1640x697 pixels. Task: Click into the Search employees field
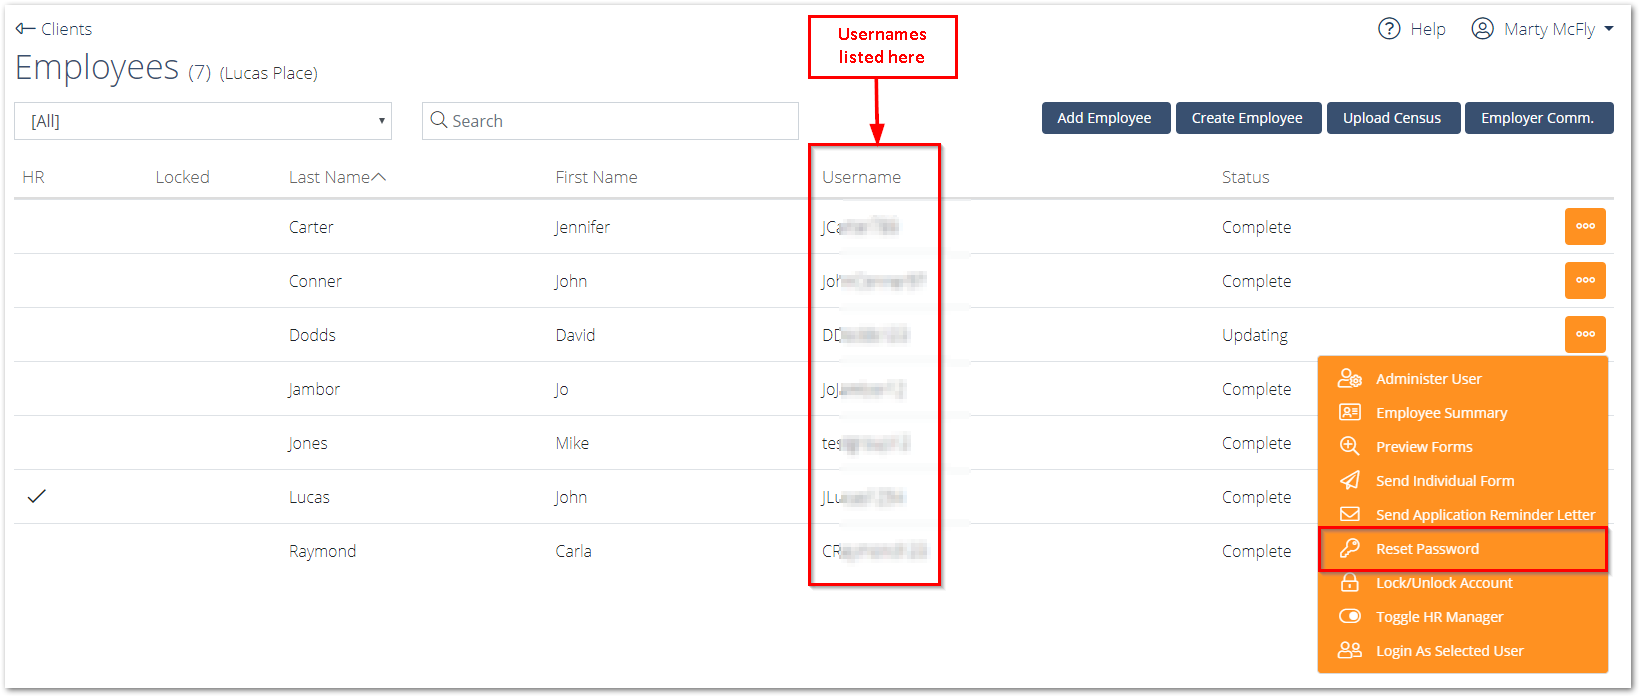click(x=610, y=121)
